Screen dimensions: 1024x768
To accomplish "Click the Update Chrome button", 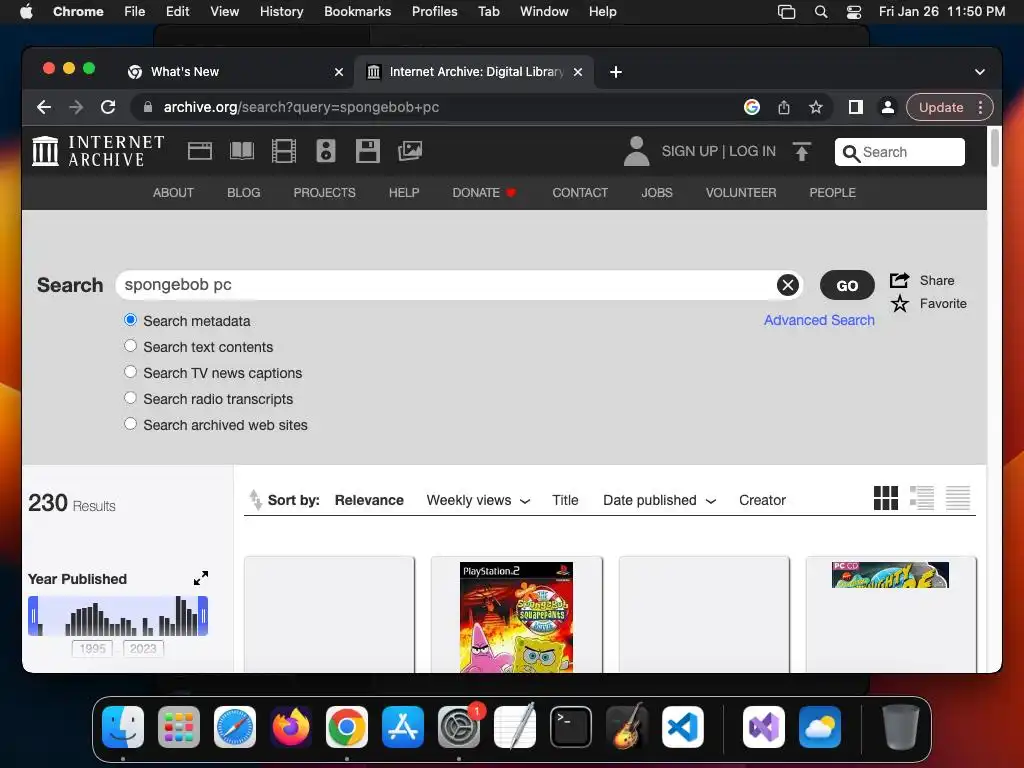I will 940,107.
